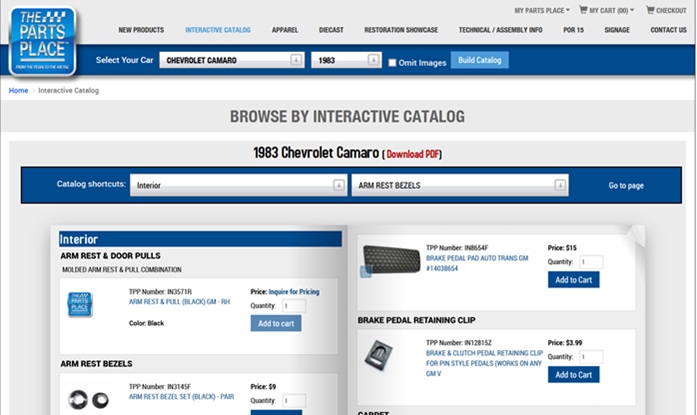
Task: Expand the Arm Rest Bezels dropdown
Action: pos(459,185)
